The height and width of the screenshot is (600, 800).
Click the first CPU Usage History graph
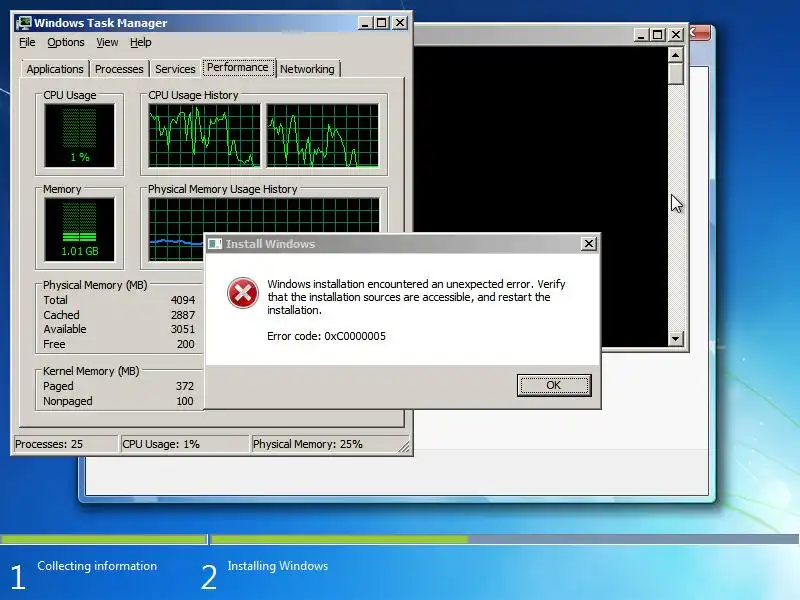(x=204, y=136)
